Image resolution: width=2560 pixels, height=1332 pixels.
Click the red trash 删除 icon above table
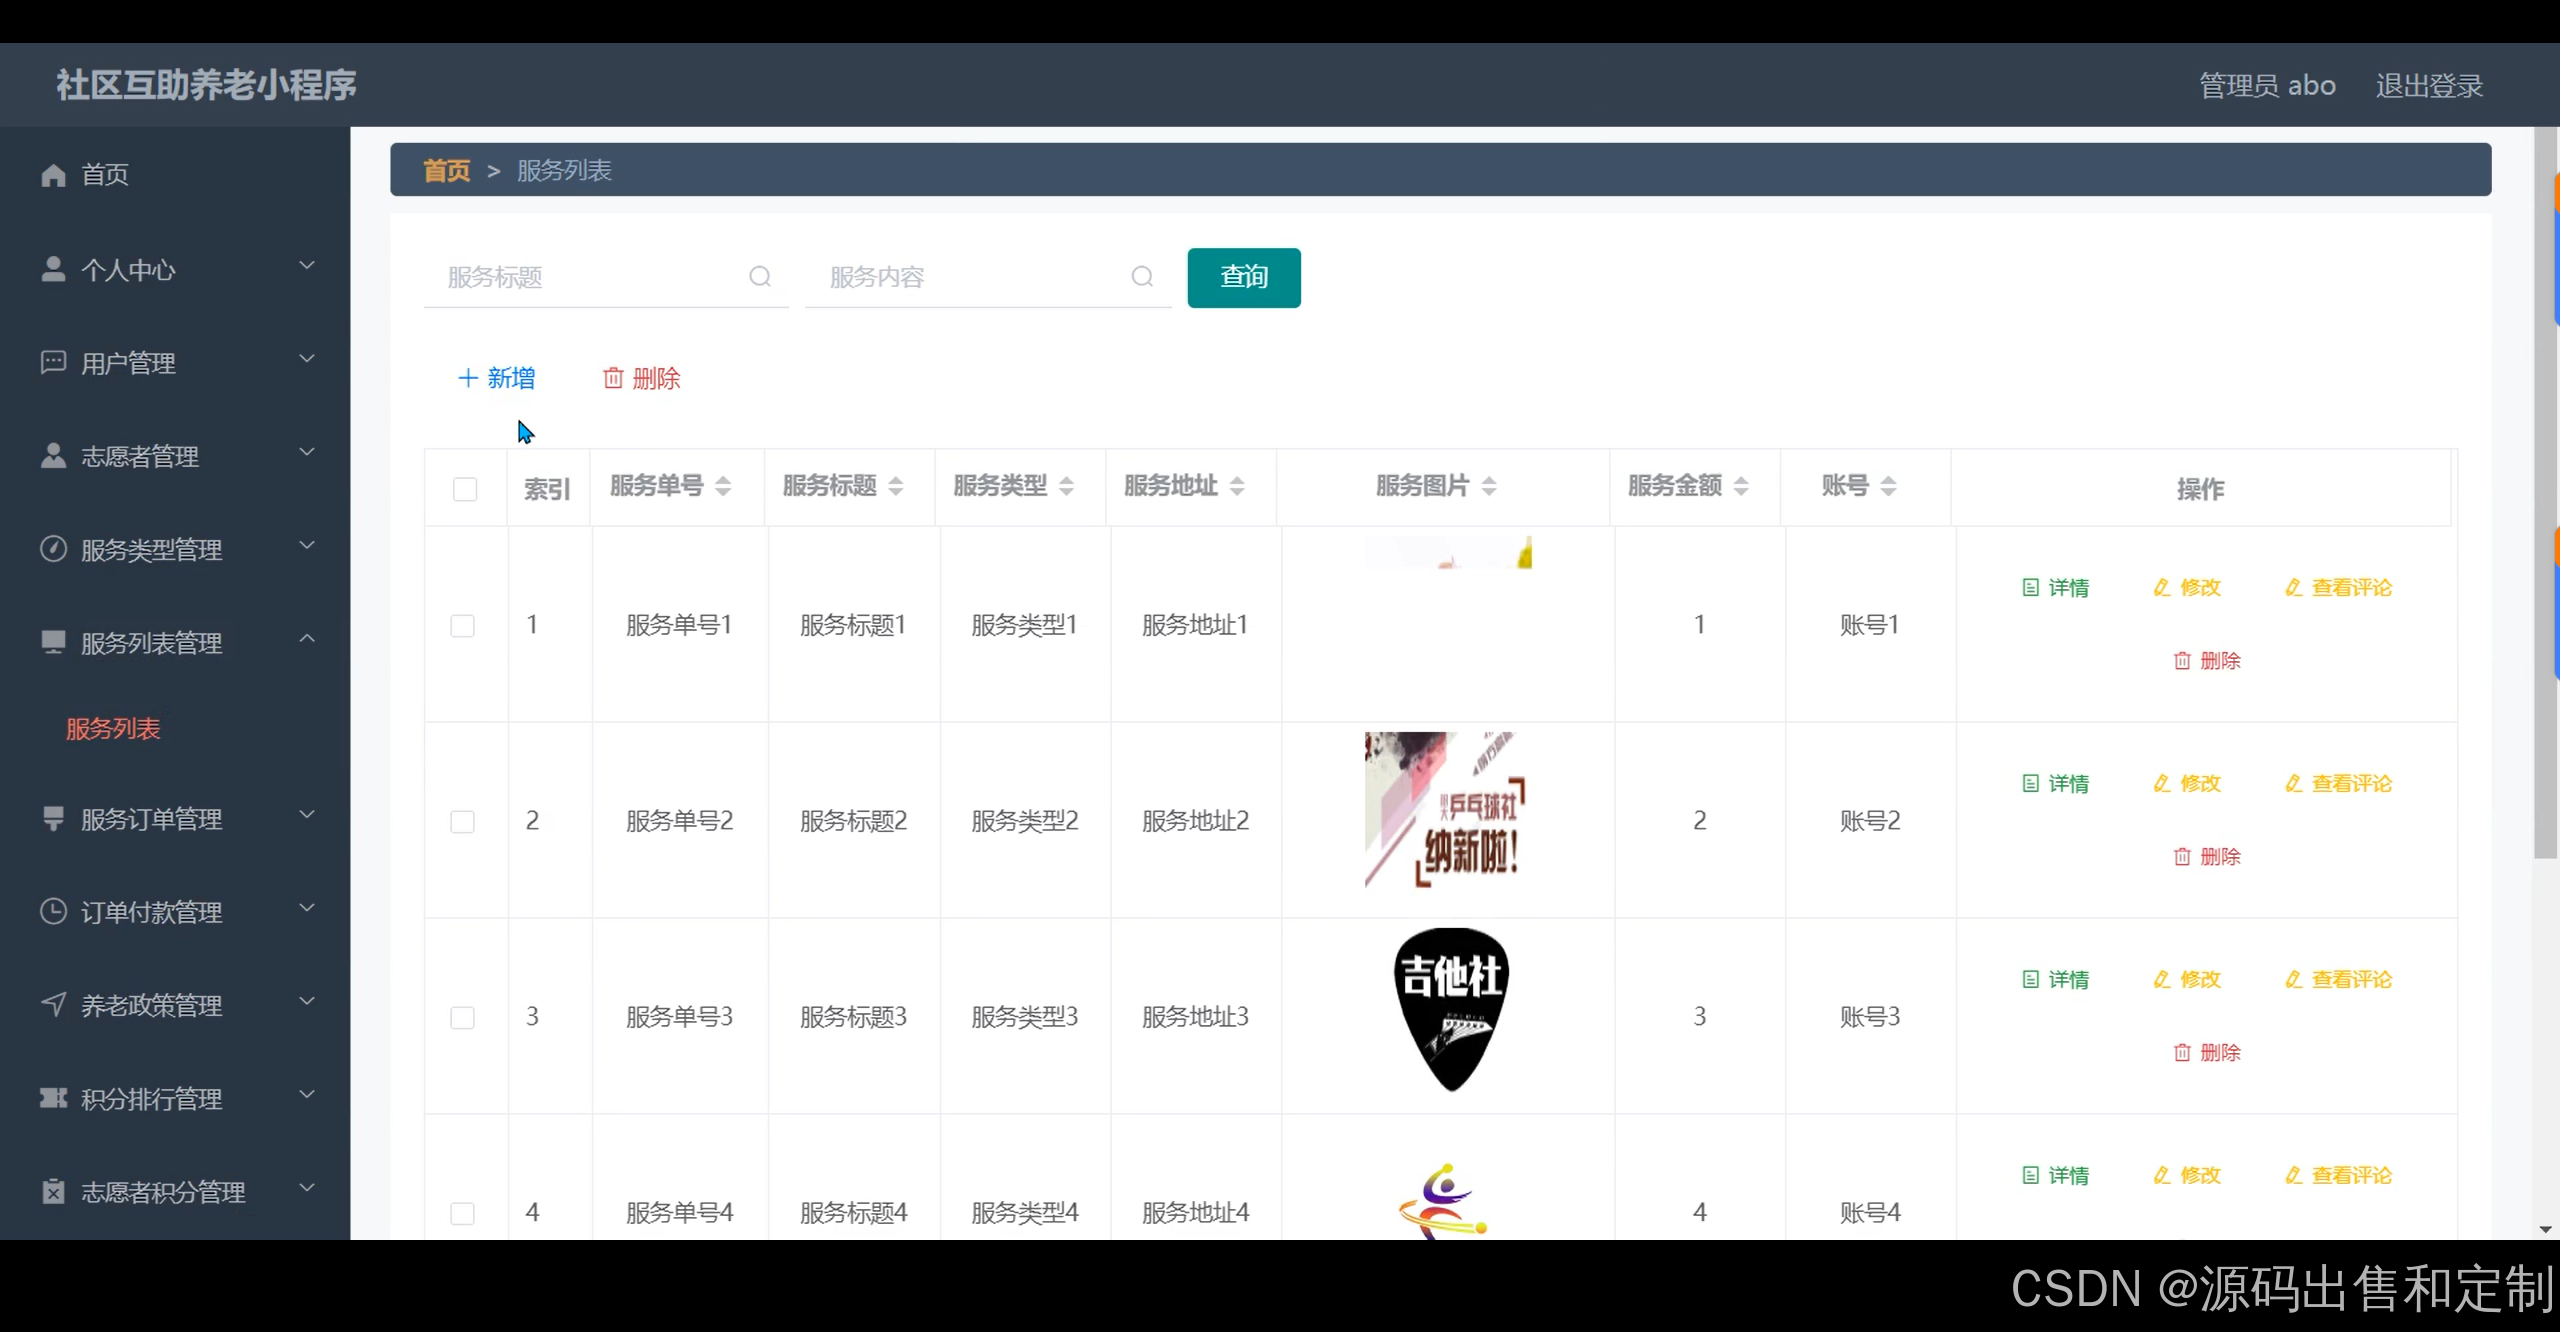tap(613, 378)
